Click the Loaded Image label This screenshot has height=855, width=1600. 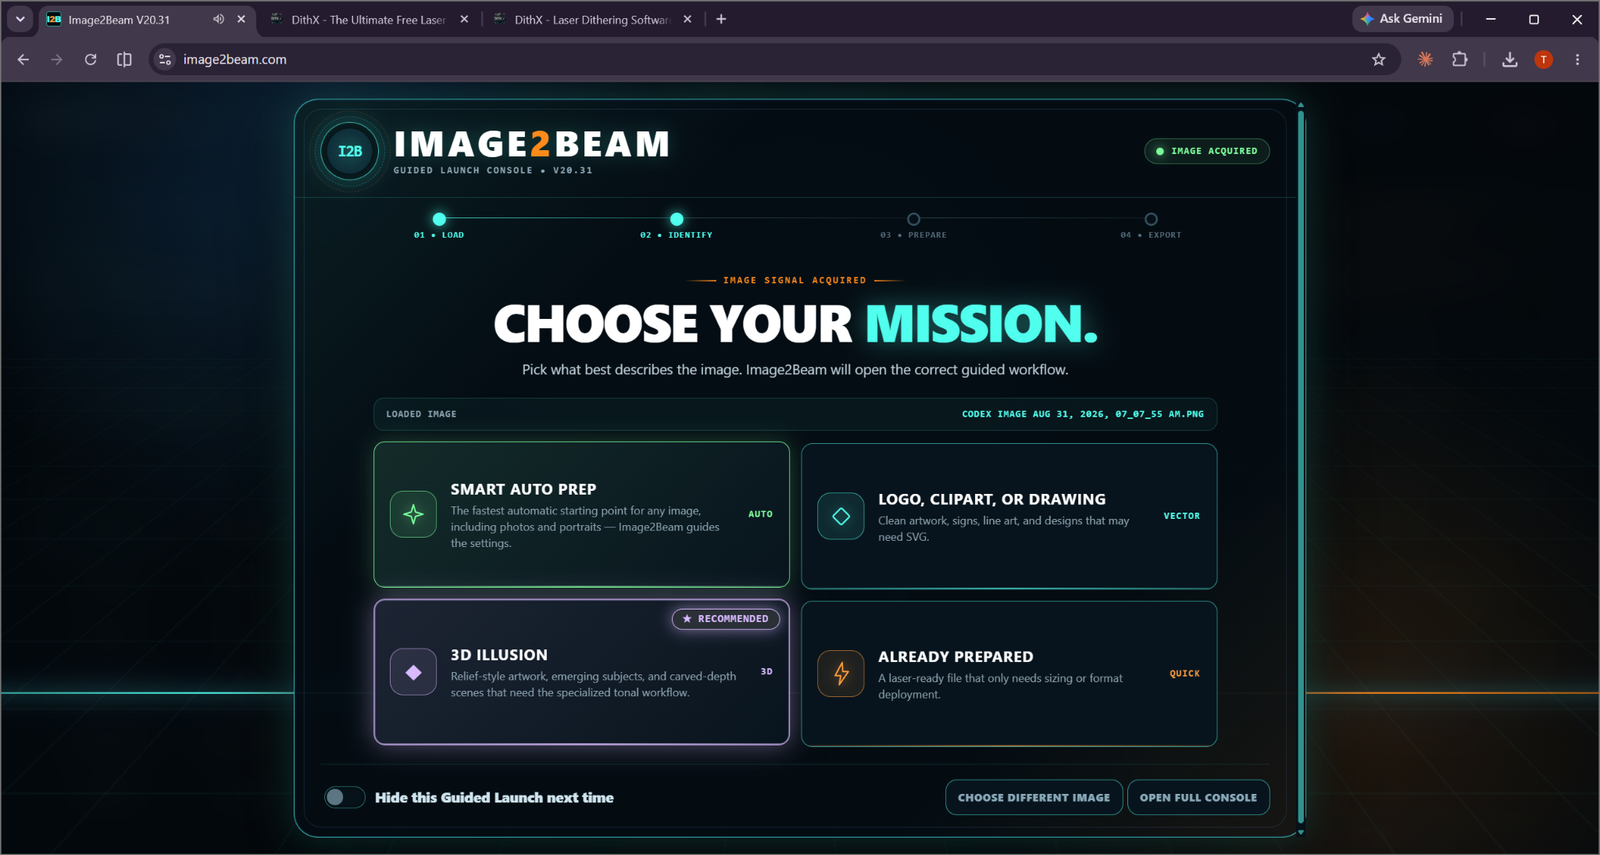[421, 414]
